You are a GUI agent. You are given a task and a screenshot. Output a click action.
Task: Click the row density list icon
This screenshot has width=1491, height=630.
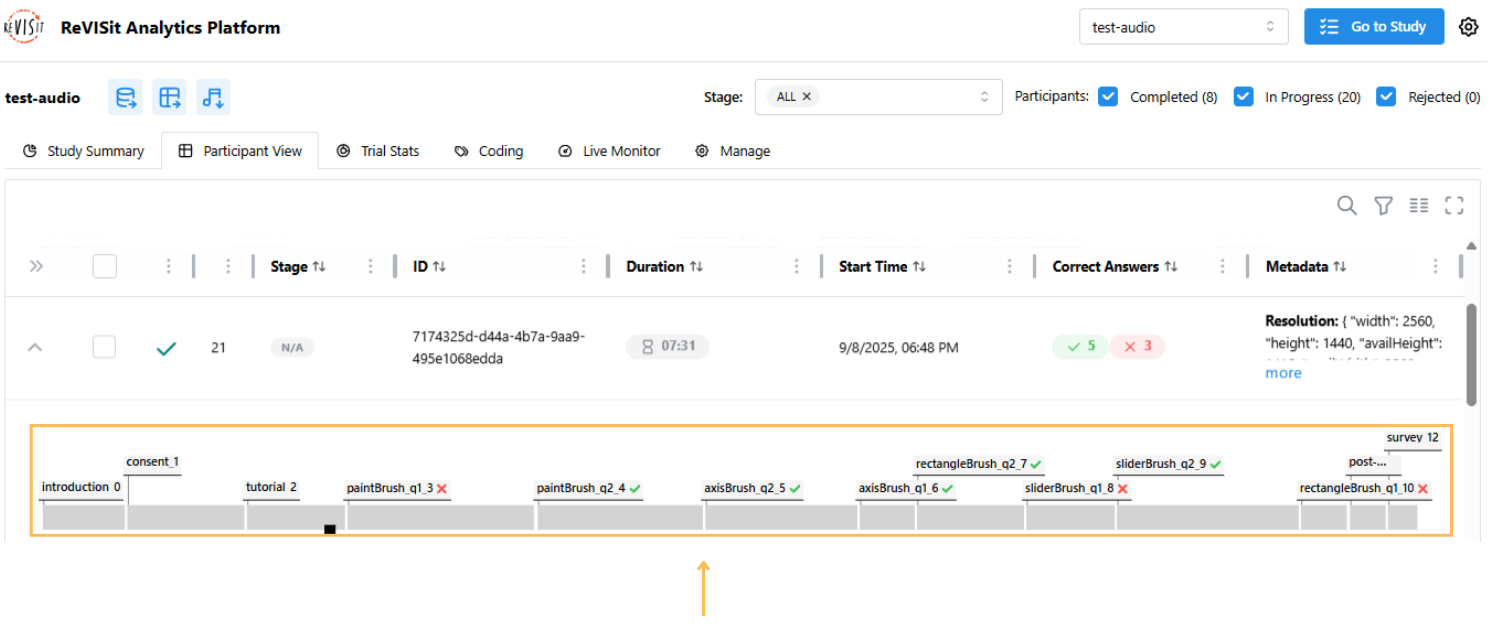pyautogui.click(x=1418, y=205)
